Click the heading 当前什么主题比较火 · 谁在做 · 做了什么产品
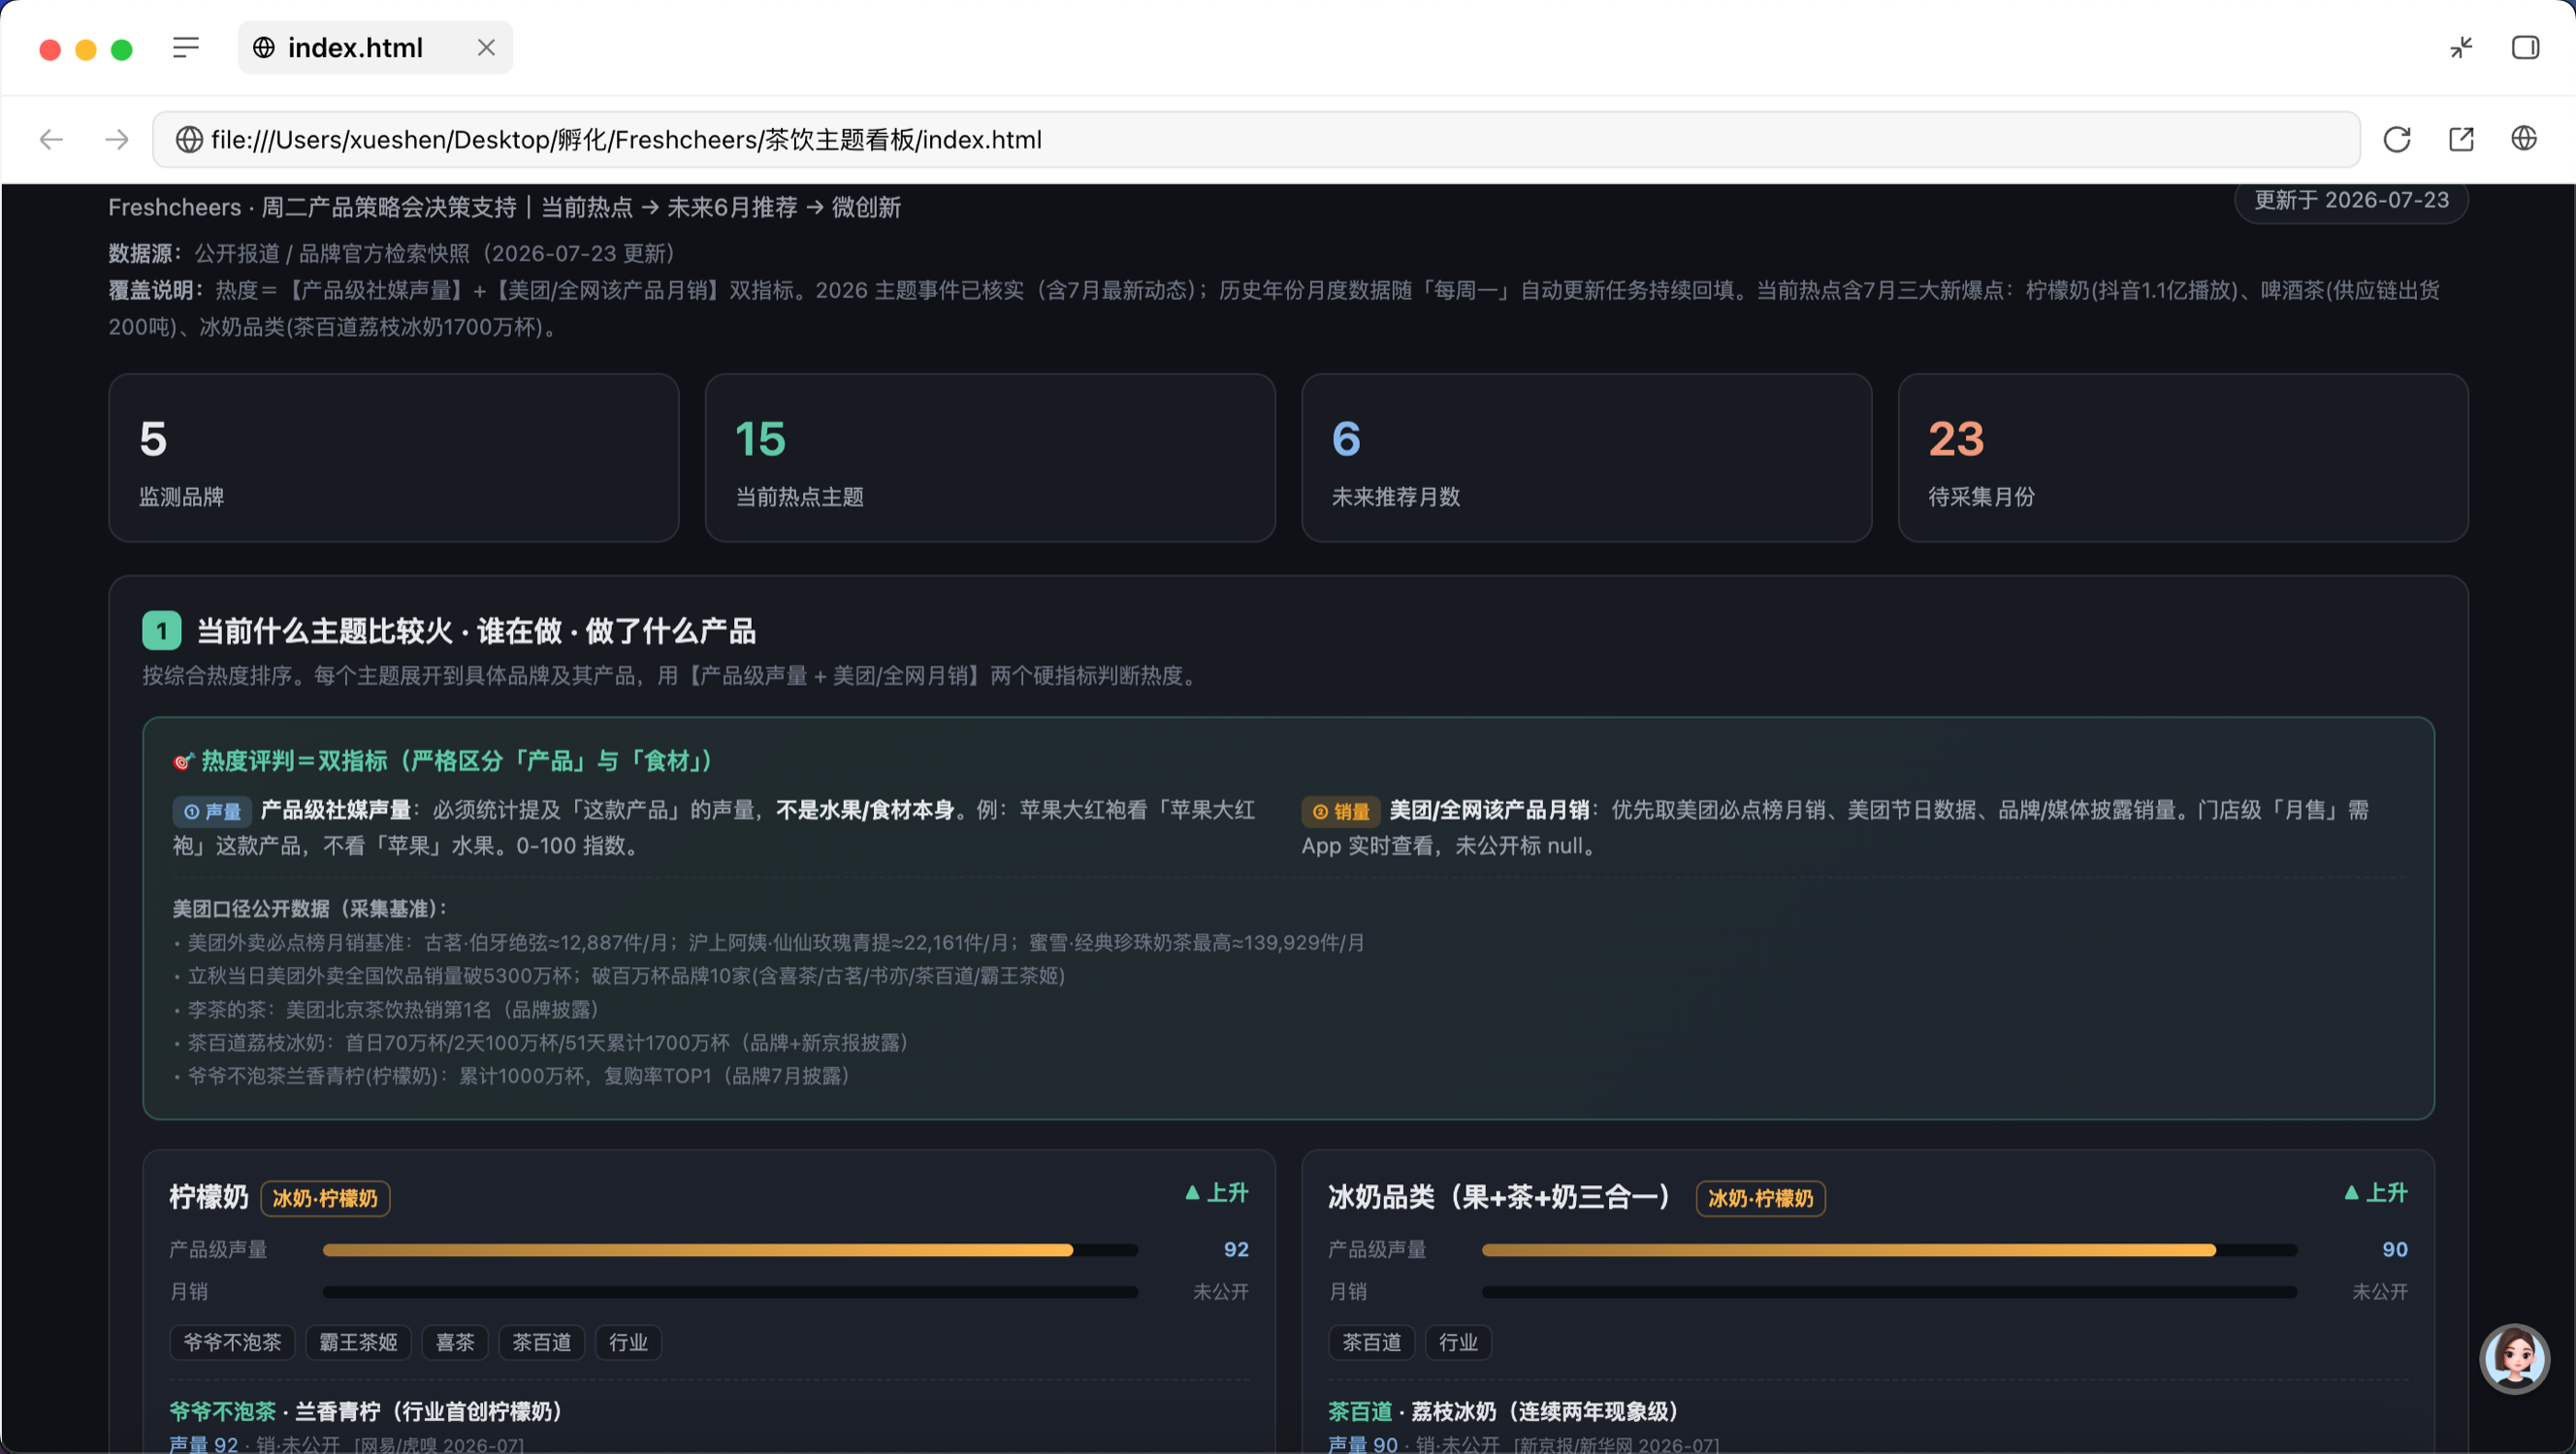This screenshot has height=1454, width=2576. [476, 631]
